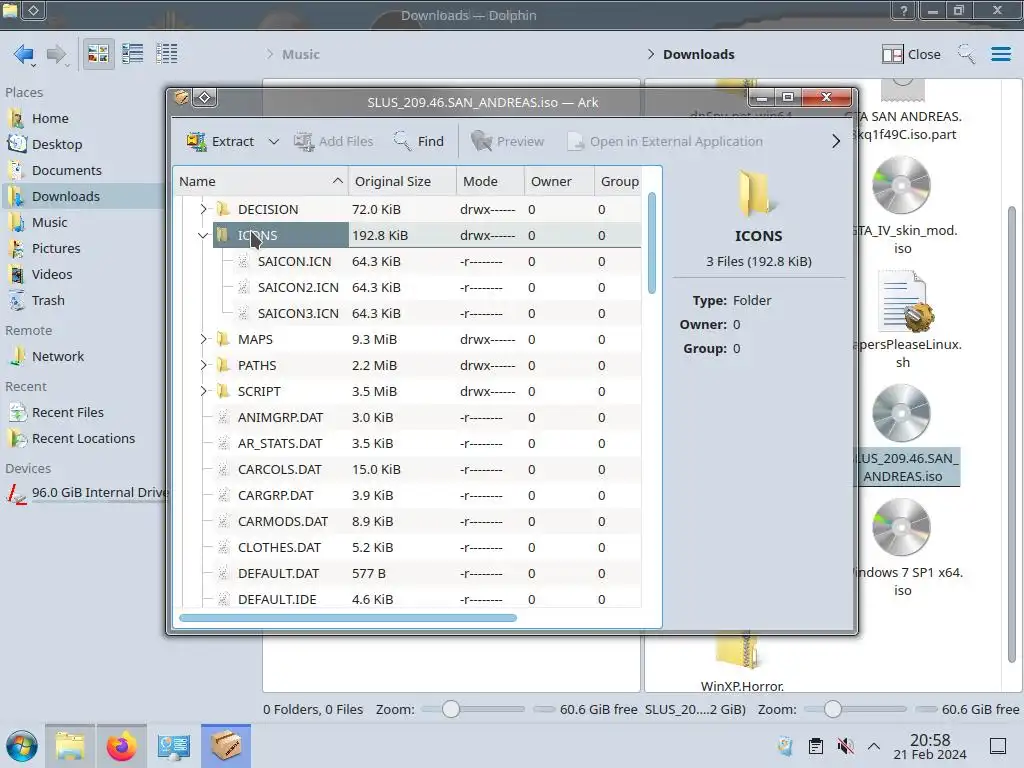Sort by Original Size column
The width and height of the screenshot is (1024, 768).
[x=402, y=182]
